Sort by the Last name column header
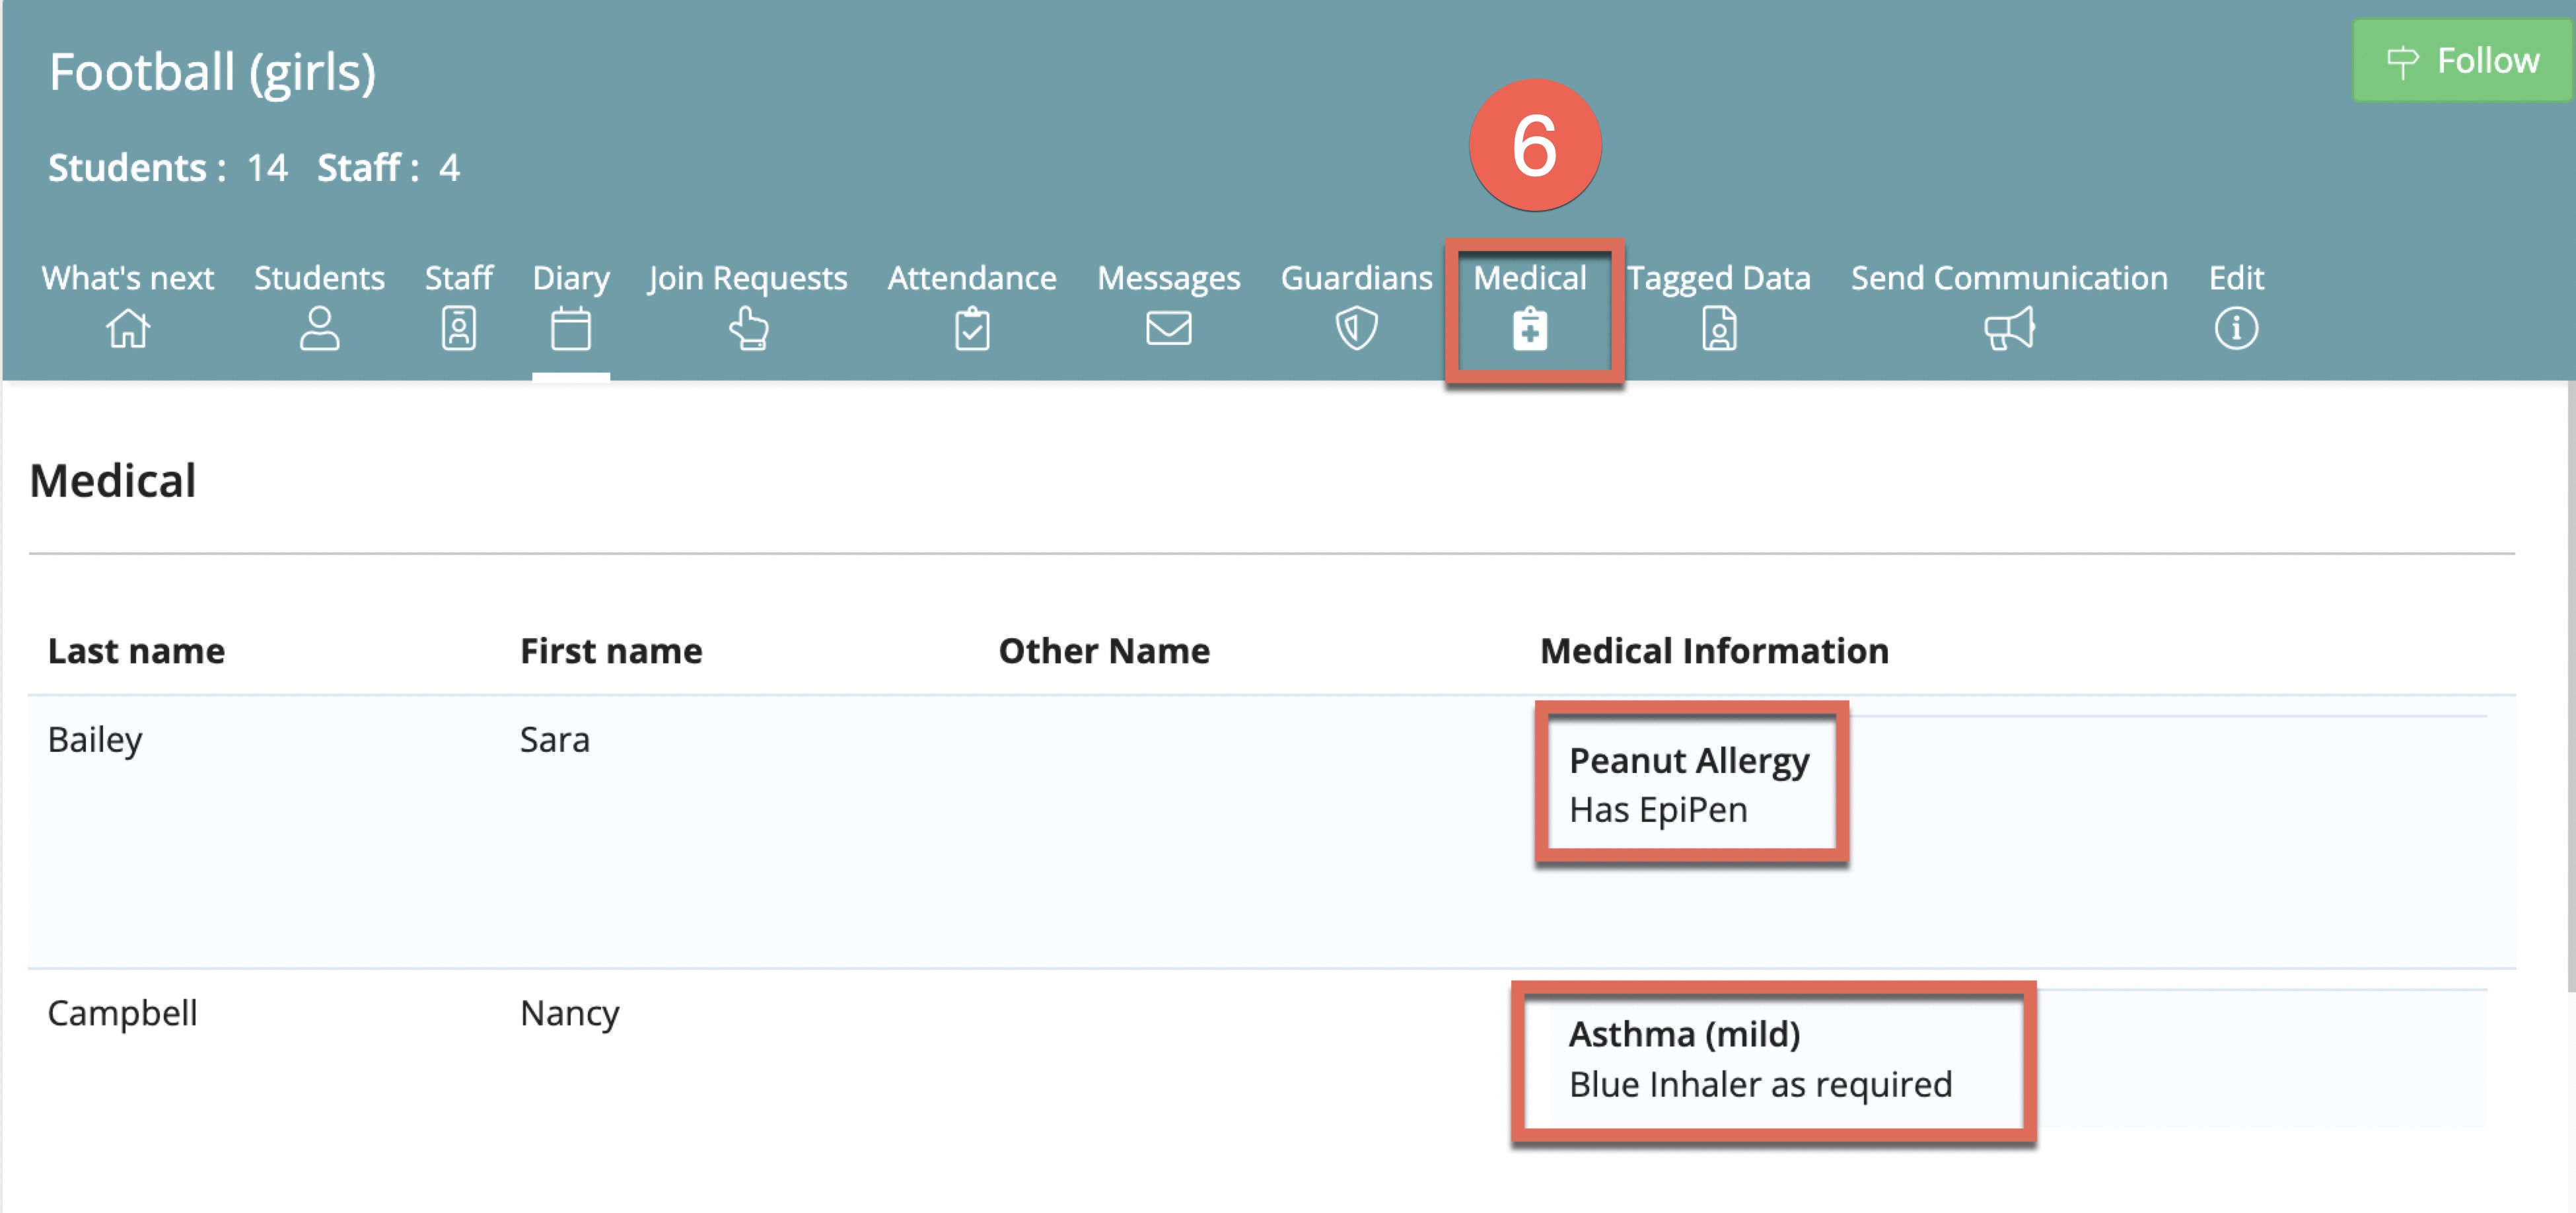2576x1213 pixels. point(135,650)
